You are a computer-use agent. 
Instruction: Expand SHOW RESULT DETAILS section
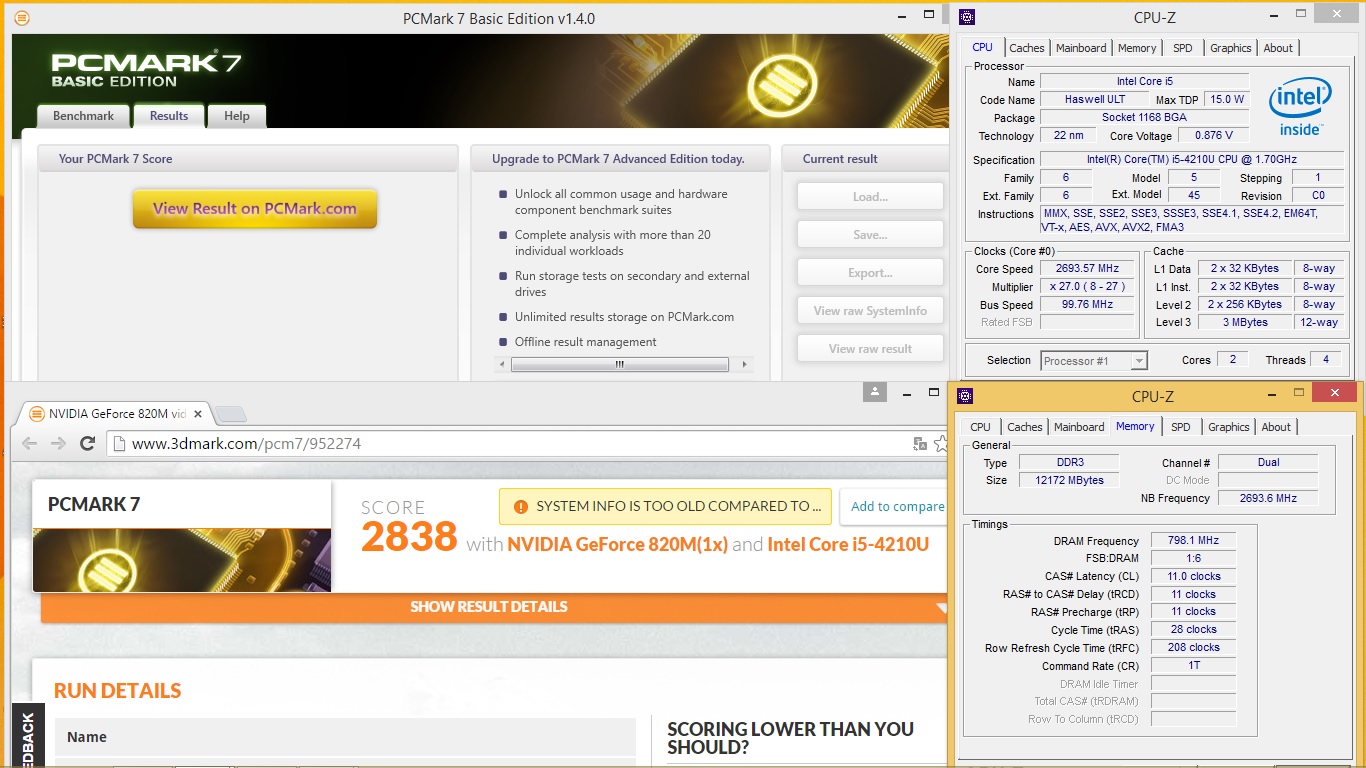(x=489, y=607)
